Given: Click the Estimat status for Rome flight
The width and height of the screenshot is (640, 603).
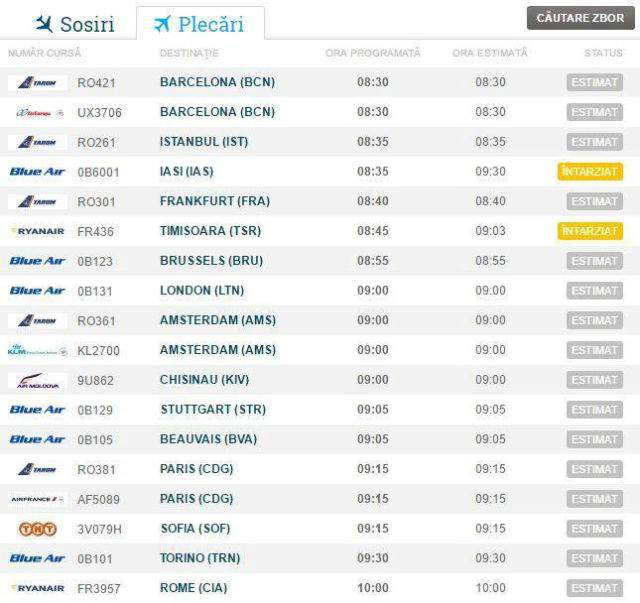Looking at the screenshot, I should click(x=594, y=588).
